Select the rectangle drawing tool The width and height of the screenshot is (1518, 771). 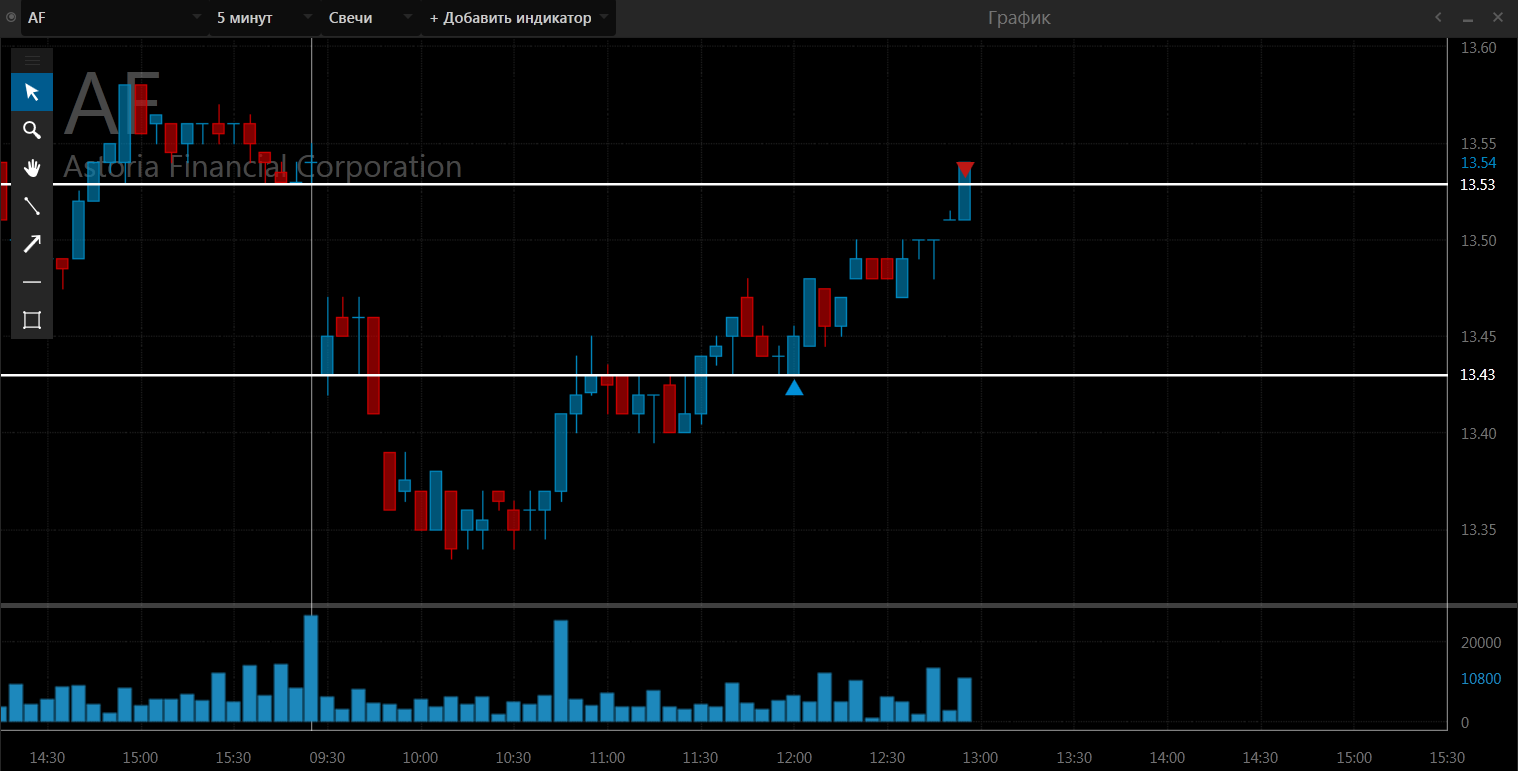pyautogui.click(x=32, y=320)
